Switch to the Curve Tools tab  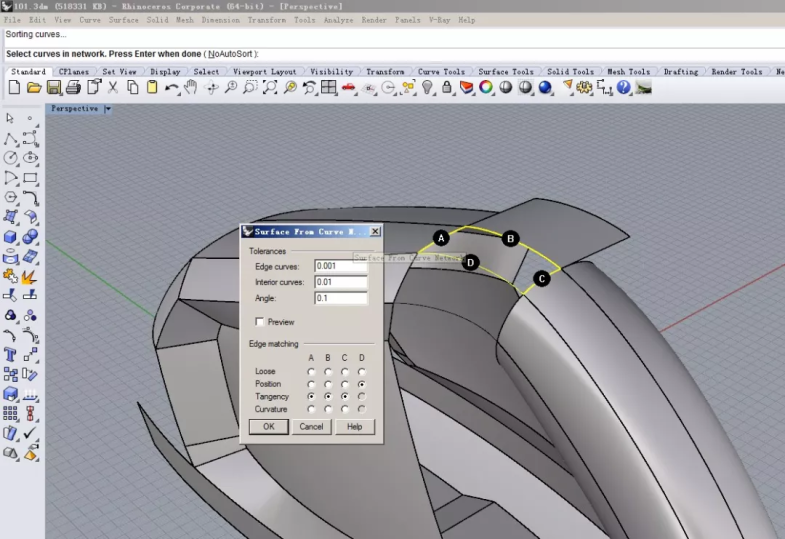[x=441, y=72]
